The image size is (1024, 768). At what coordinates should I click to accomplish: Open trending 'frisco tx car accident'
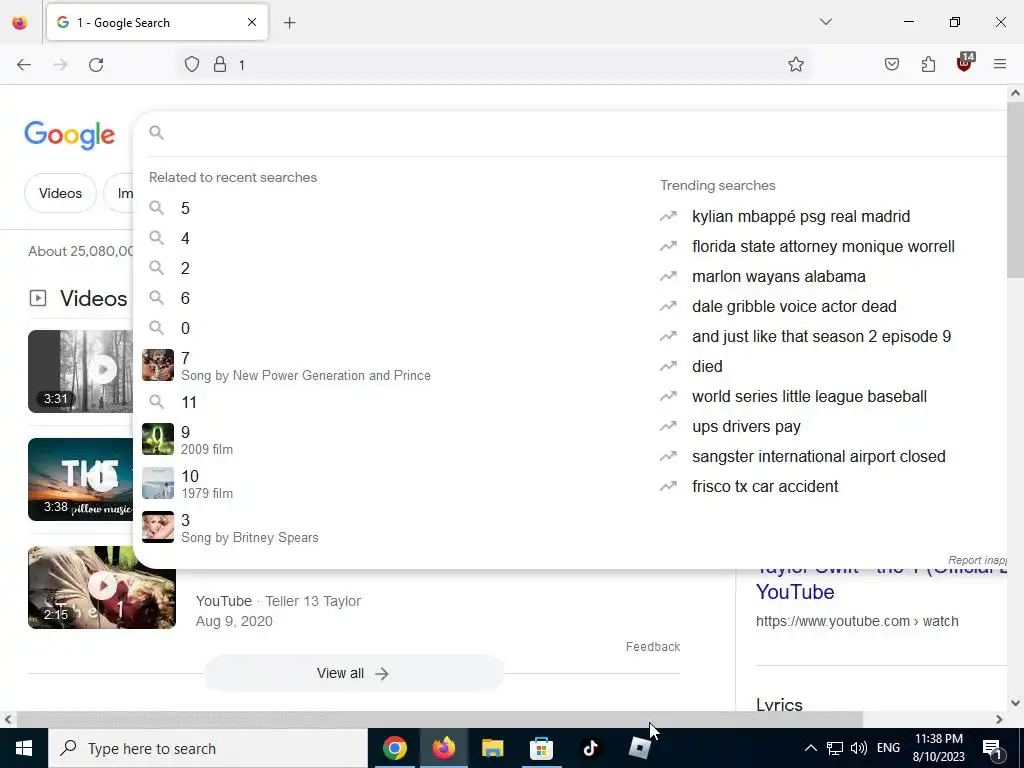765,487
